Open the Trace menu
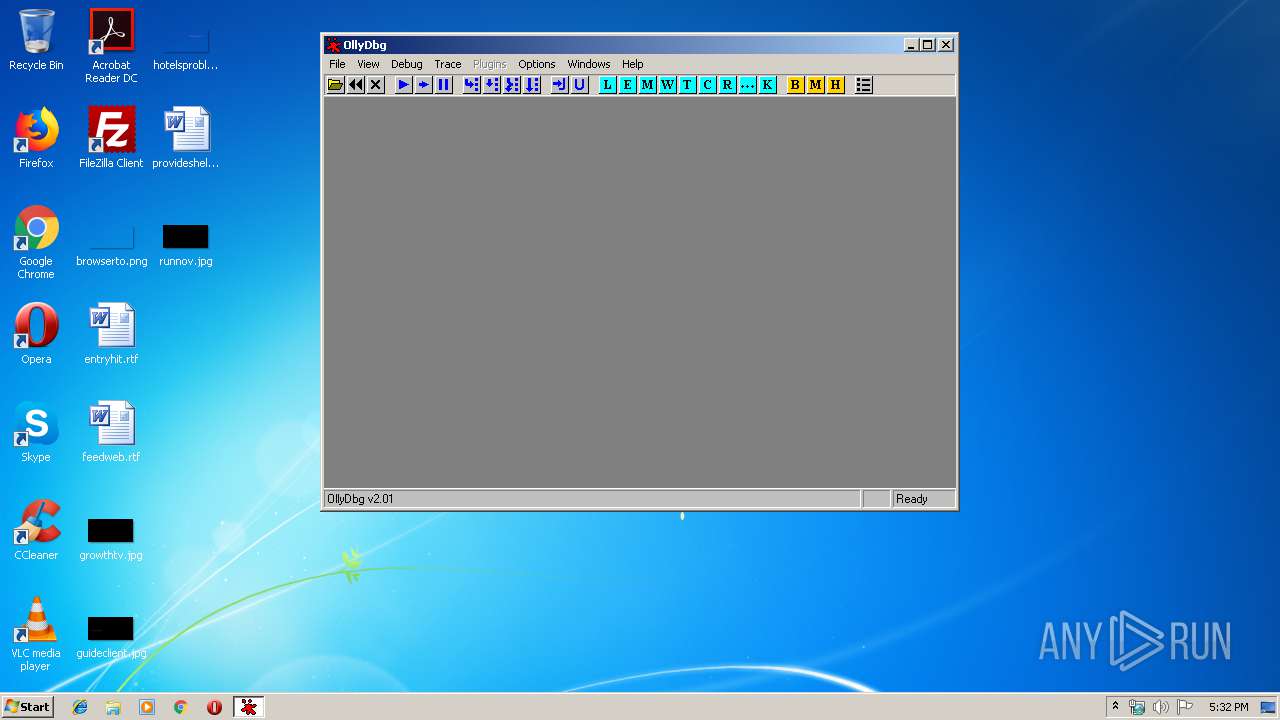 tap(448, 64)
